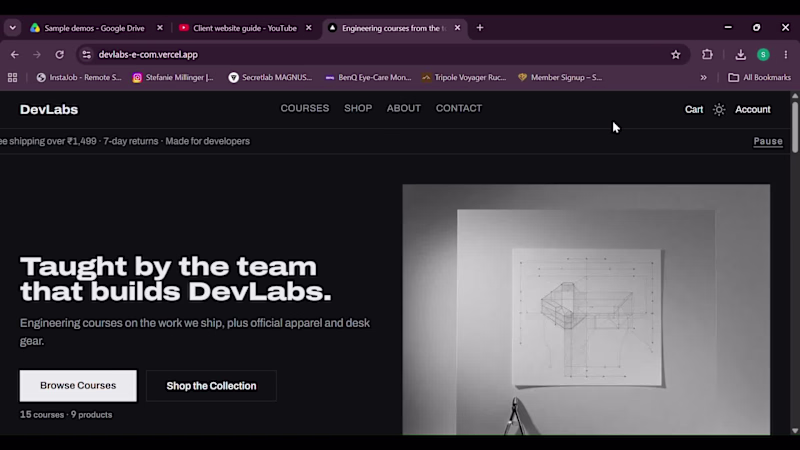800x450 pixels.
Task: Pause the scrolling announcement banner
Action: 768,141
